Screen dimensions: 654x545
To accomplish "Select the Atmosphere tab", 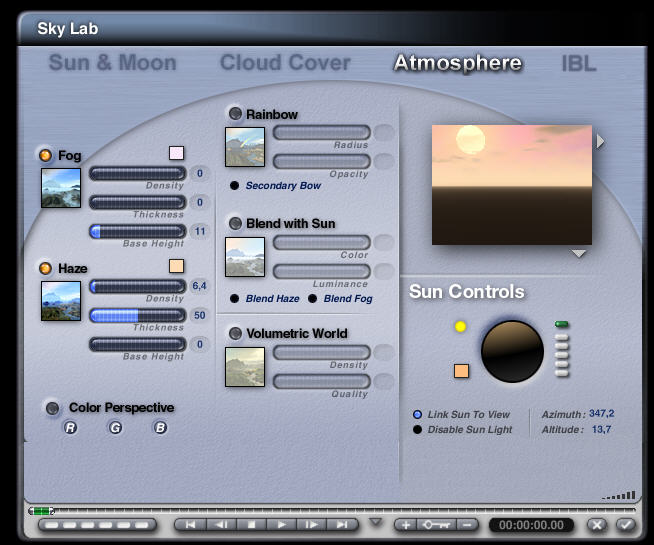I will [458, 63].
